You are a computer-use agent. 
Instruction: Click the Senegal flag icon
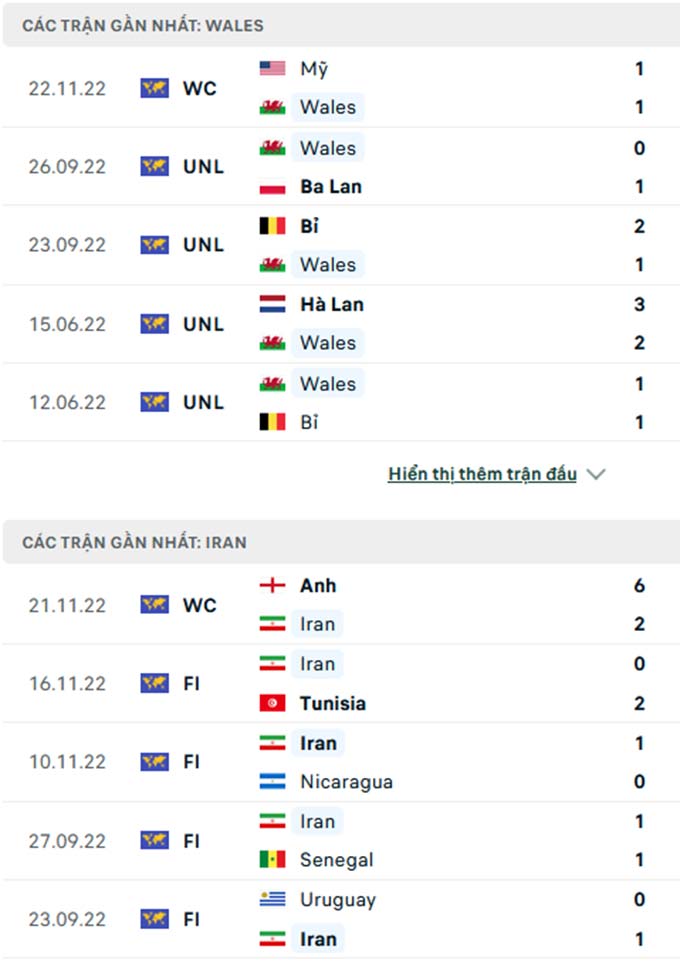[x=272, y=860]
